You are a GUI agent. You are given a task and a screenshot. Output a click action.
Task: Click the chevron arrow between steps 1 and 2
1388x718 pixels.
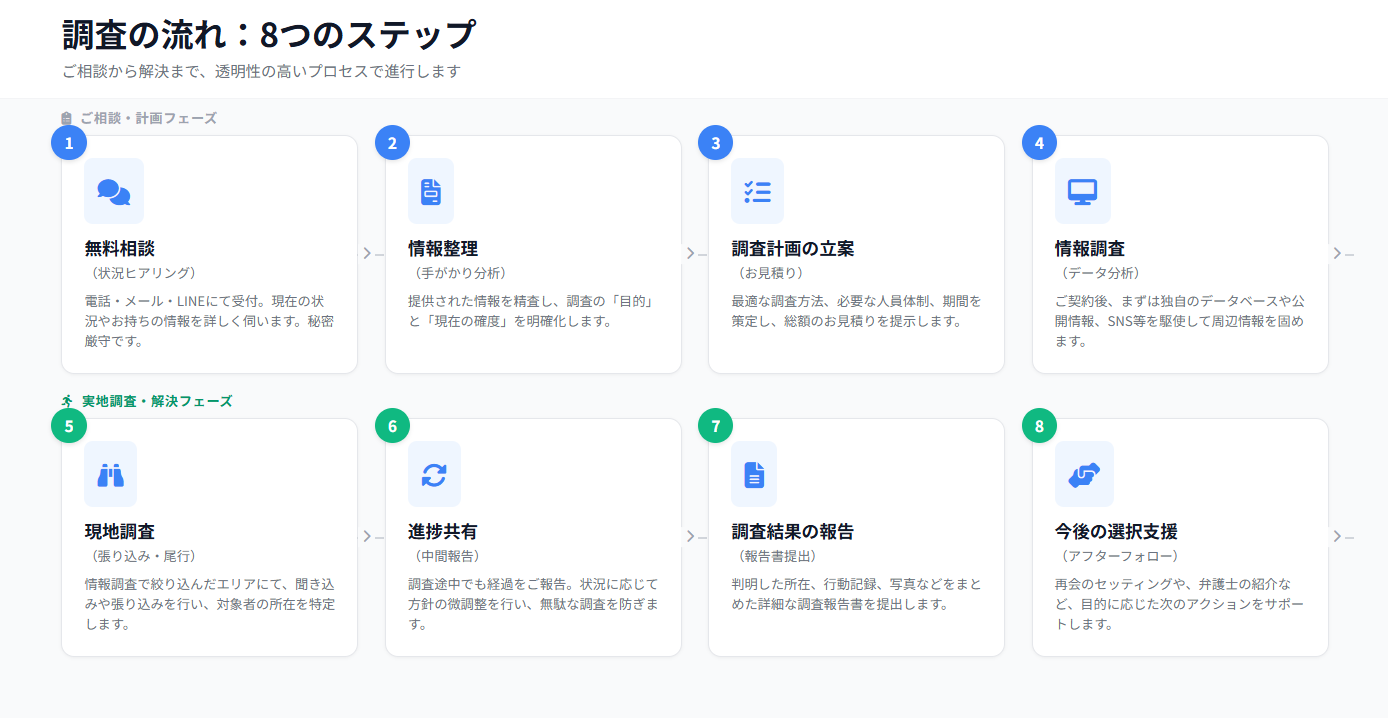click(x=367, y=254)
